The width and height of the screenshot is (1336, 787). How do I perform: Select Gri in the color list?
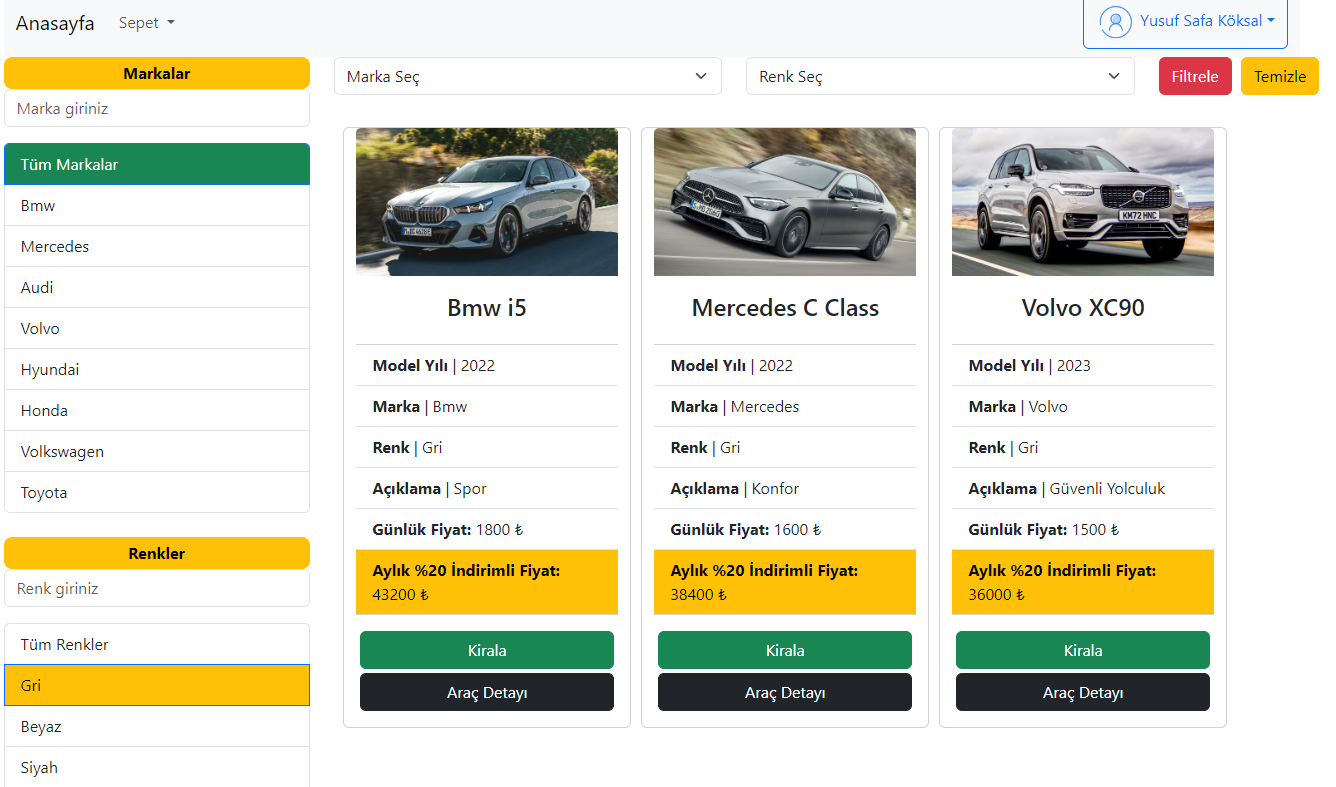(157, 685)
